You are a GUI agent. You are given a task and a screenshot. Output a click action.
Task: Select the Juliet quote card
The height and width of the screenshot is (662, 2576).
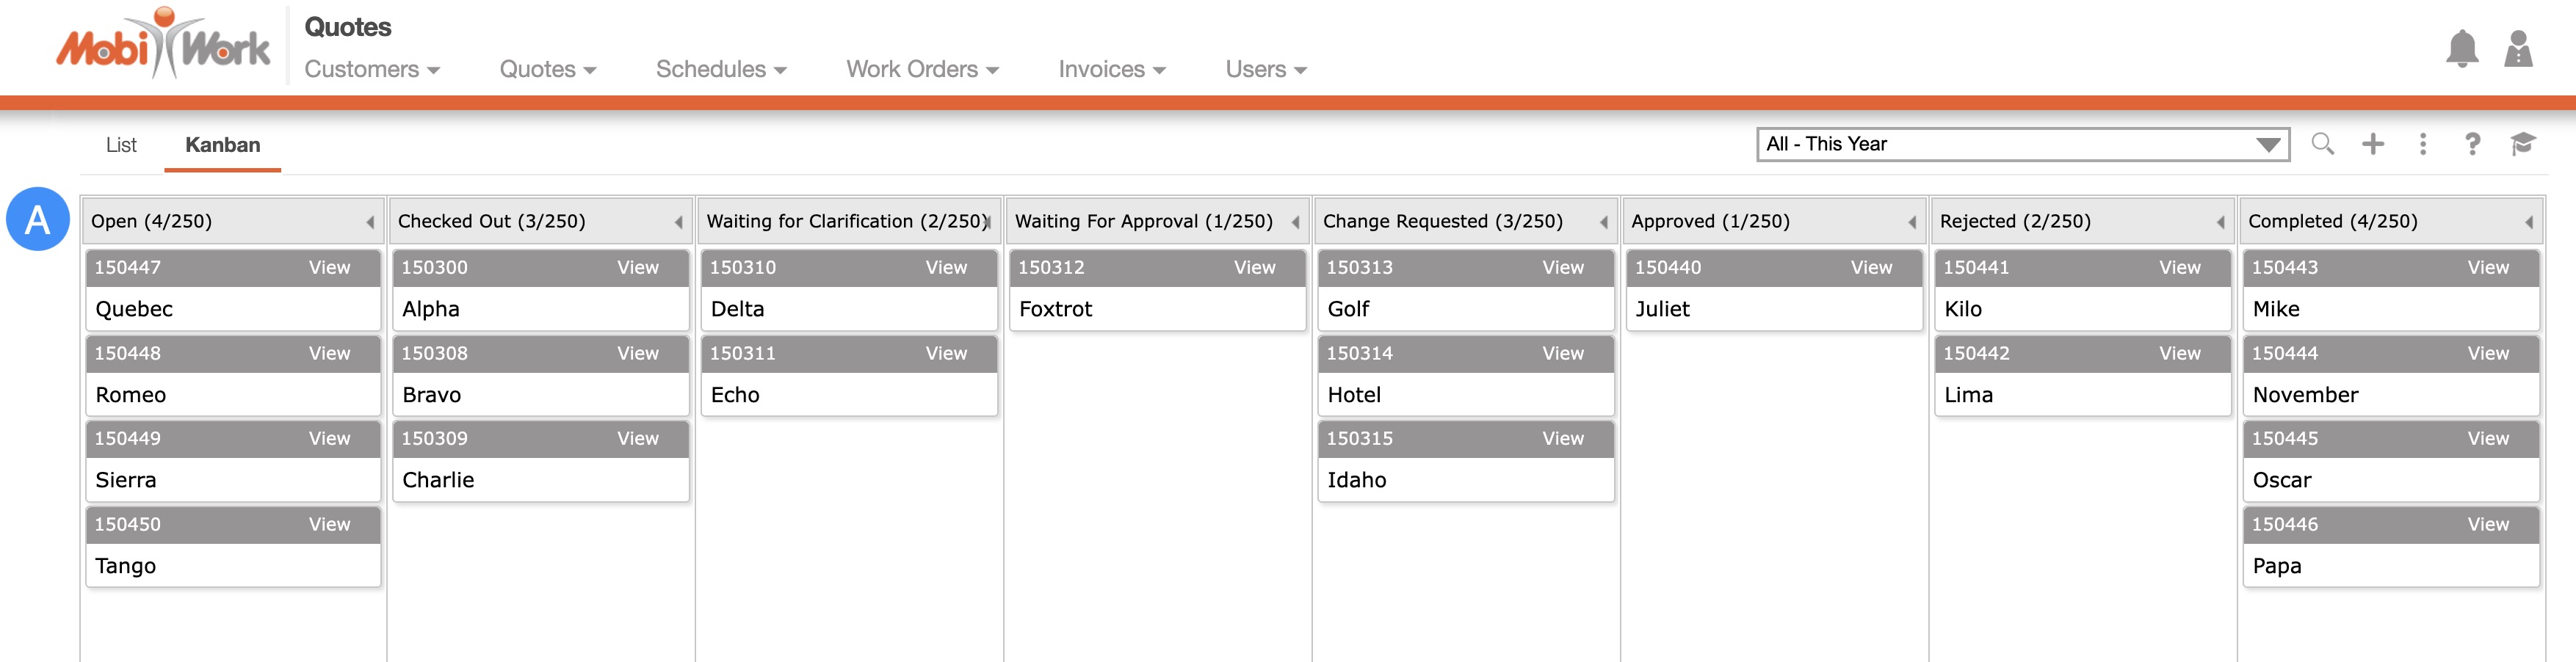pyautogui.click(x=1772, y=309)
